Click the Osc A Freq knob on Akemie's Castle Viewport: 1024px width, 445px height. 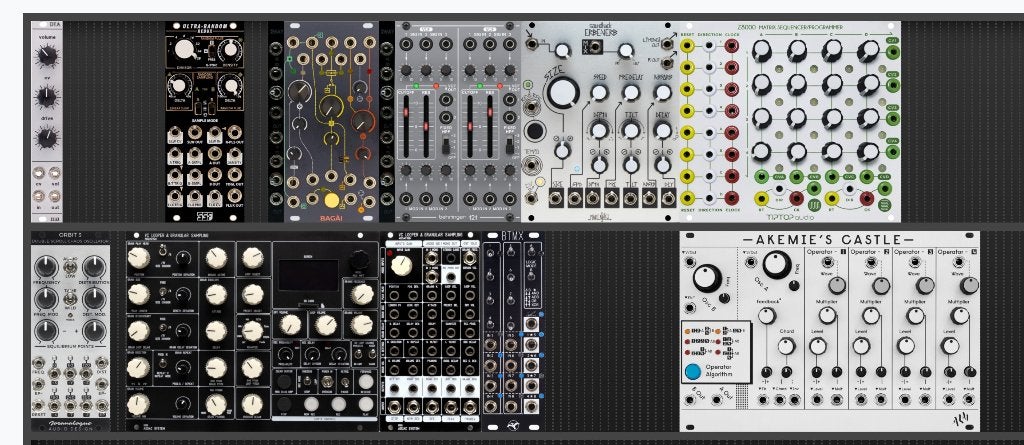776,264
